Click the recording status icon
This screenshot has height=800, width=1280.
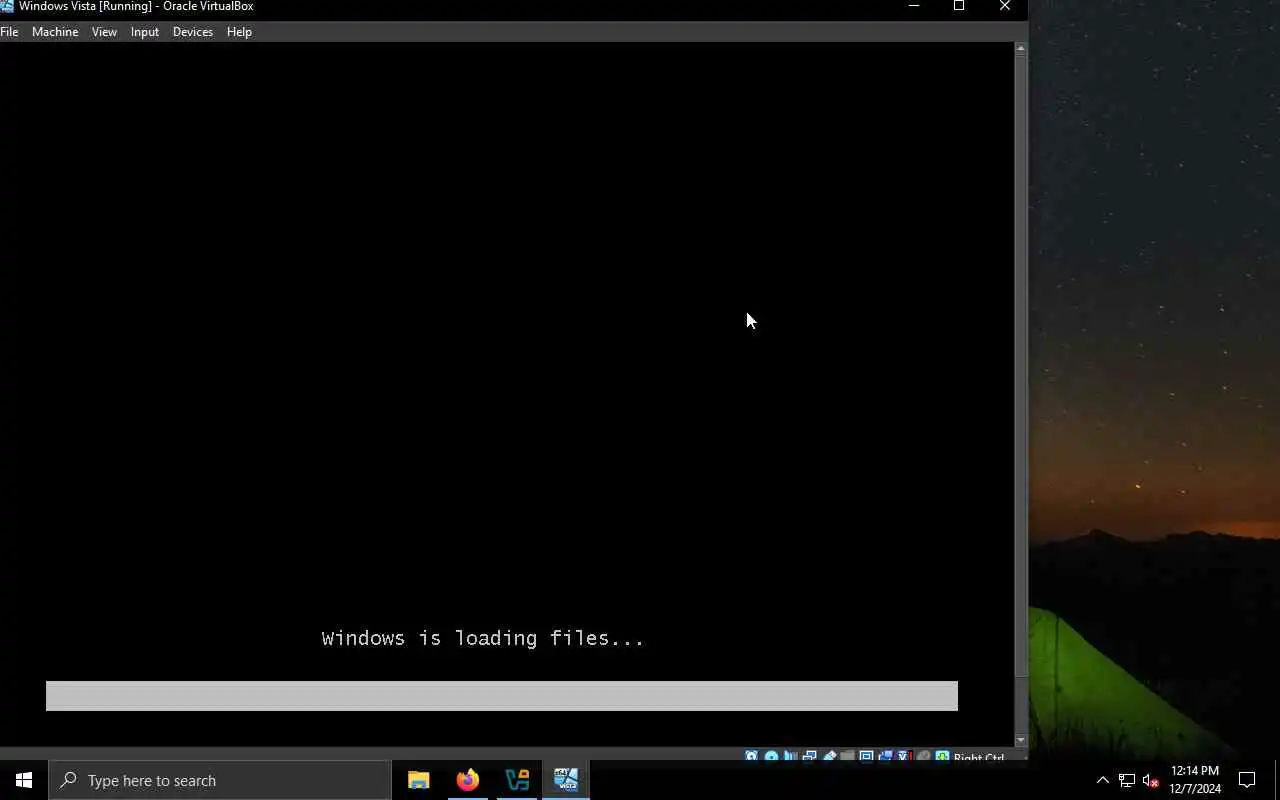click(885, 756)
